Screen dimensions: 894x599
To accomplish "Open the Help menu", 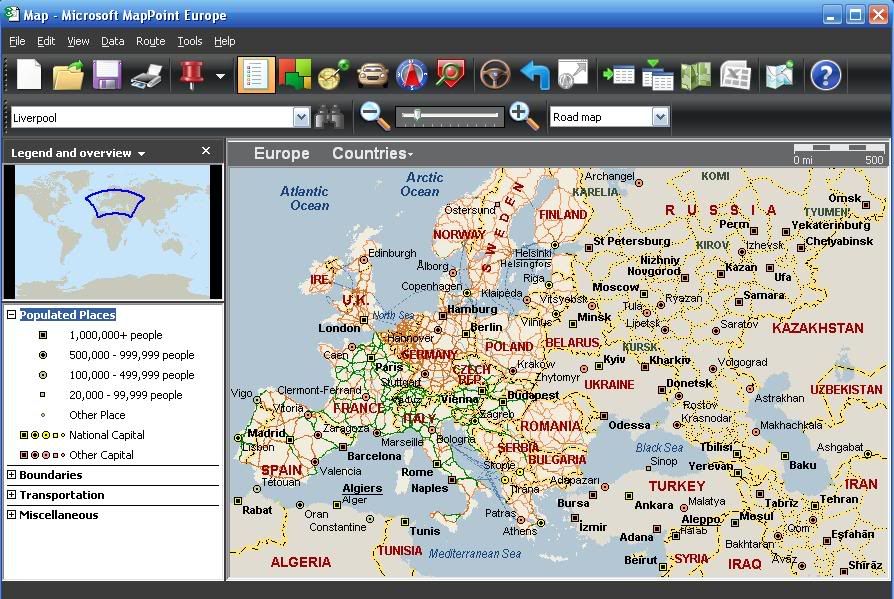I will 225,41.
